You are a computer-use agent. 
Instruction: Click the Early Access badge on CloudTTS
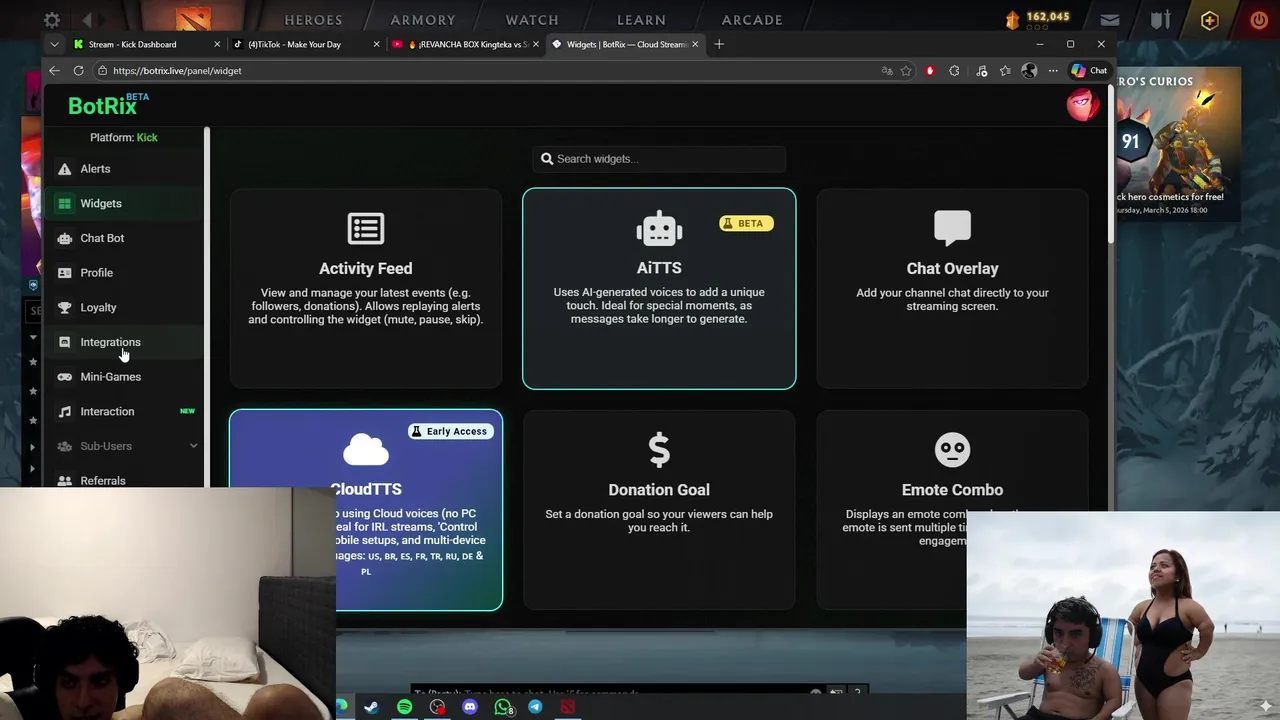tap(450, 431)
